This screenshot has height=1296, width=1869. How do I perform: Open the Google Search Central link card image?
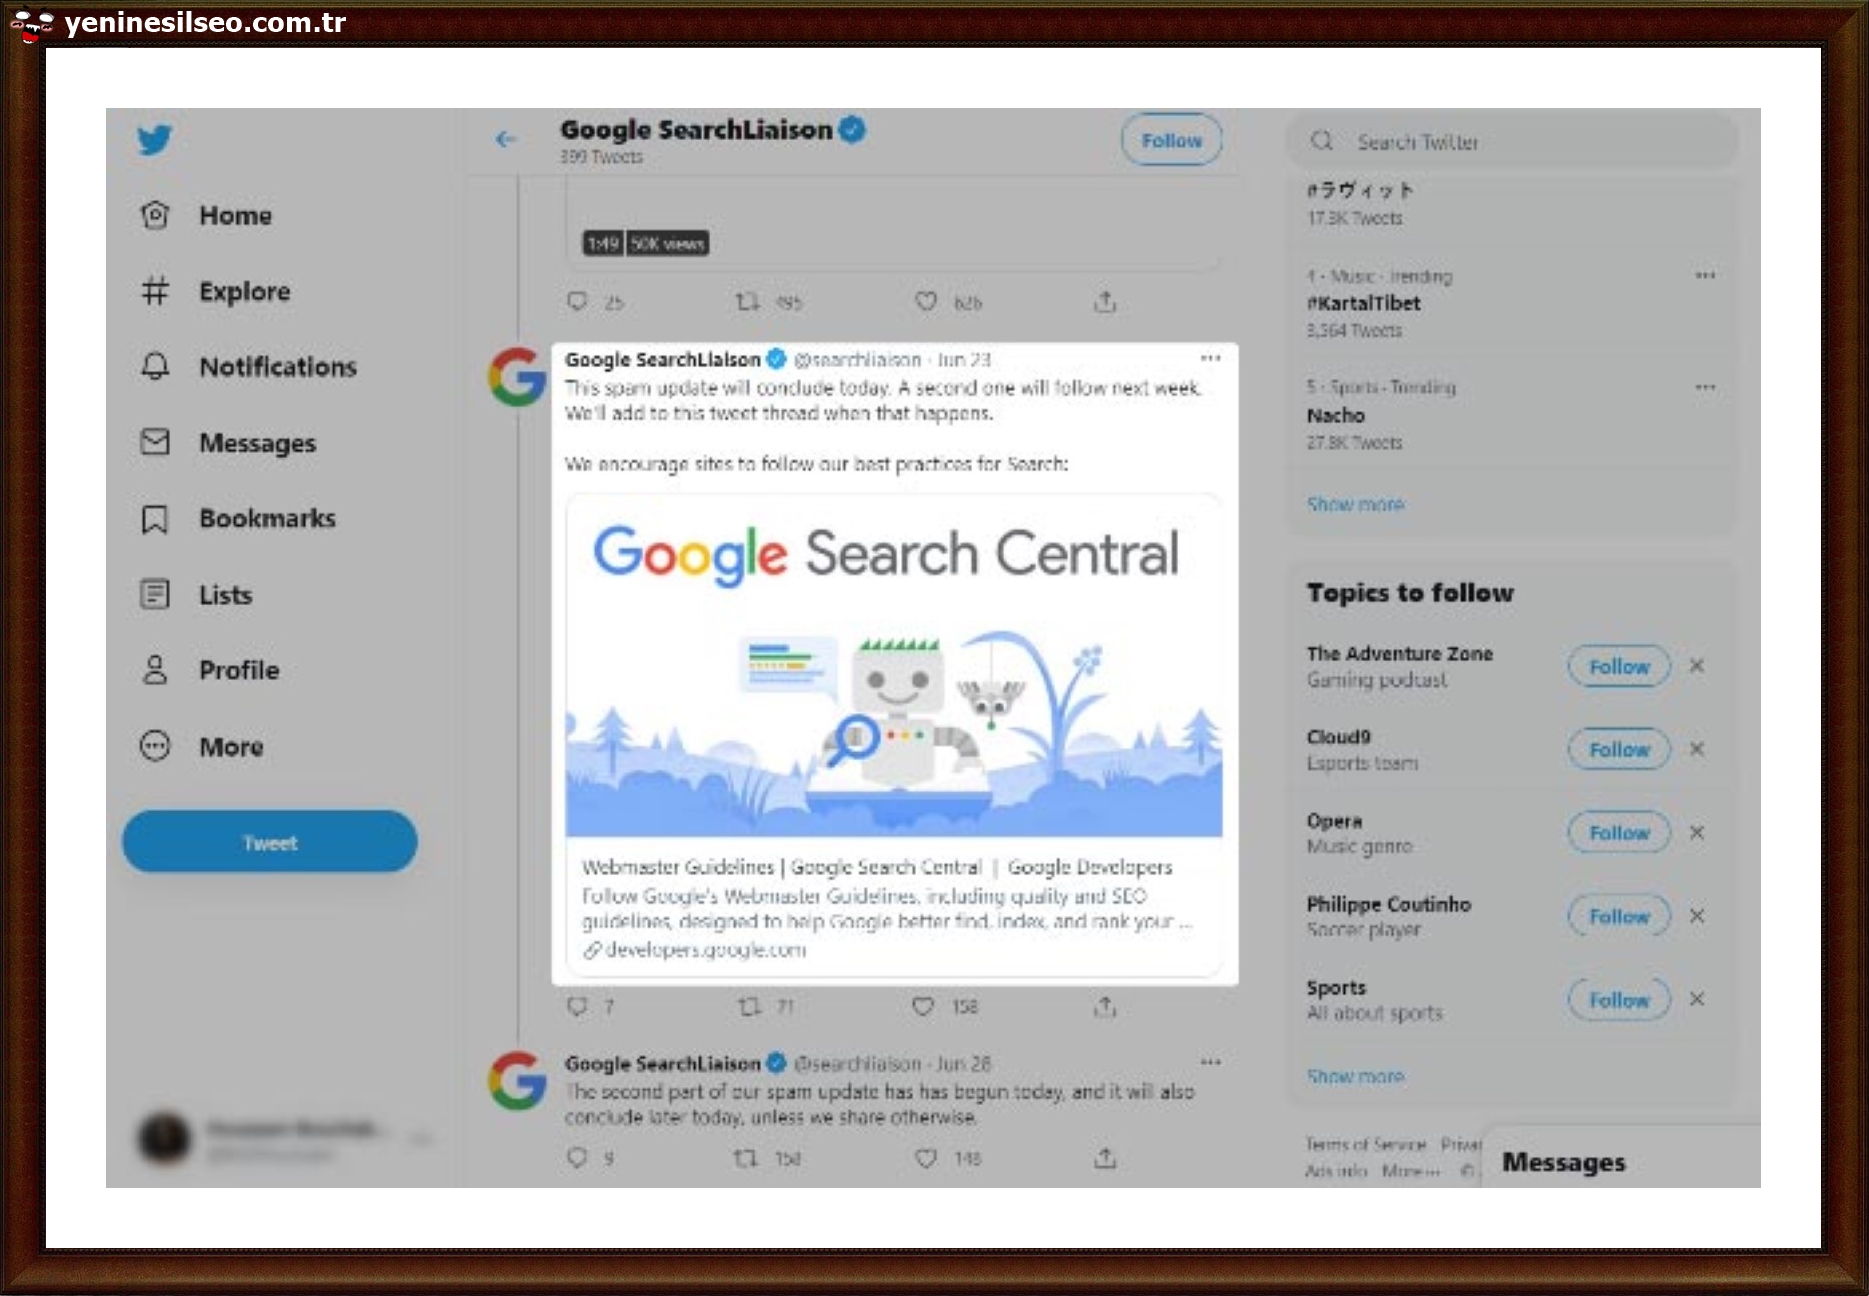[894, 665]
